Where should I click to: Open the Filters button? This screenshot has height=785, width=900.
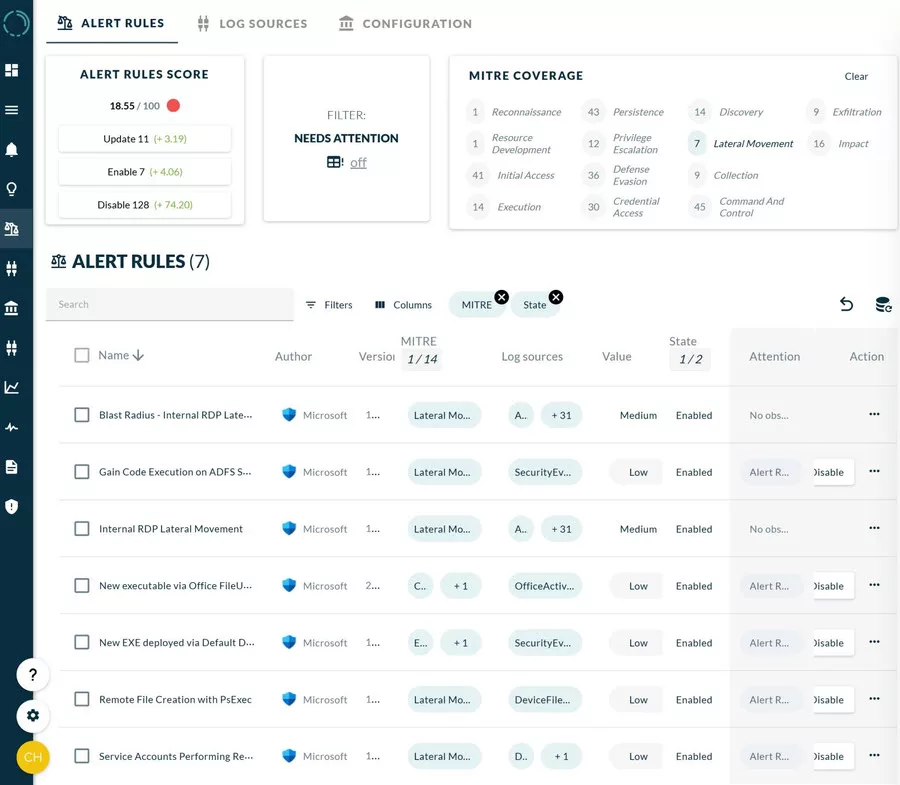pos(329,305)
